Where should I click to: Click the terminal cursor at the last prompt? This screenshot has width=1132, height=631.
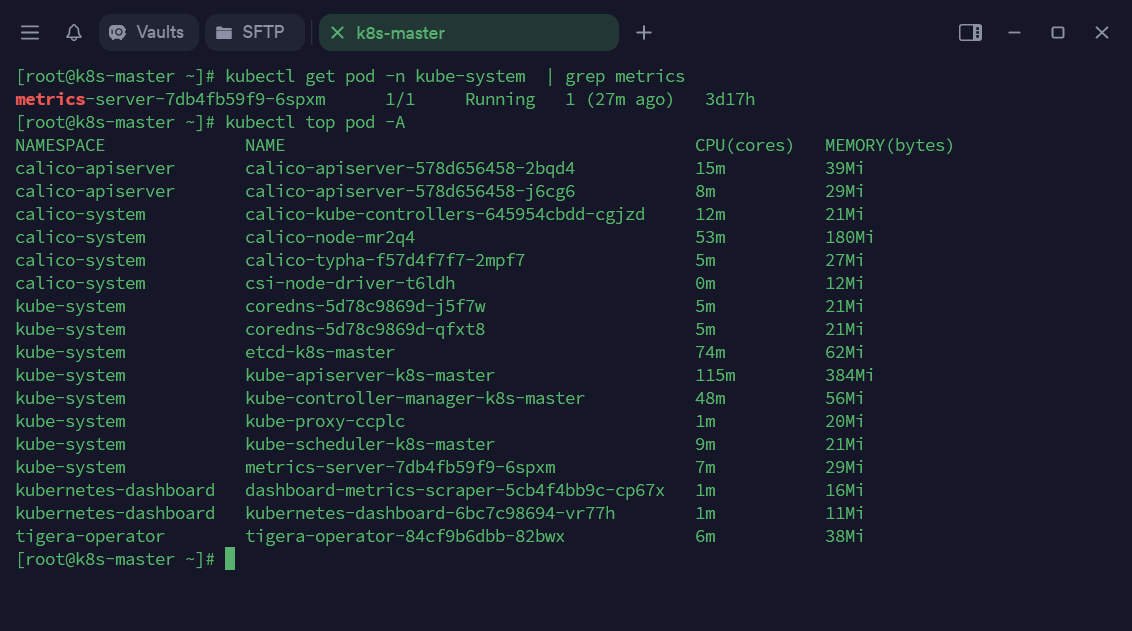tap(230, 559)
